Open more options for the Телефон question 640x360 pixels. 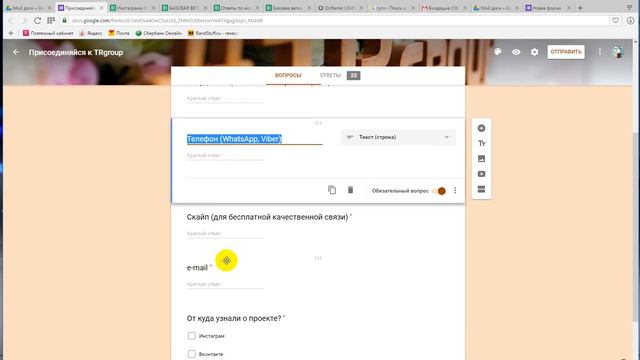click(x=455, y=191)
